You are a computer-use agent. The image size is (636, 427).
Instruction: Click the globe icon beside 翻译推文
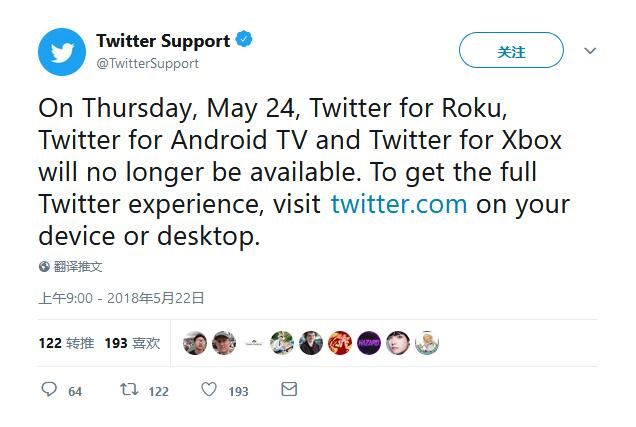coord(44,267)
